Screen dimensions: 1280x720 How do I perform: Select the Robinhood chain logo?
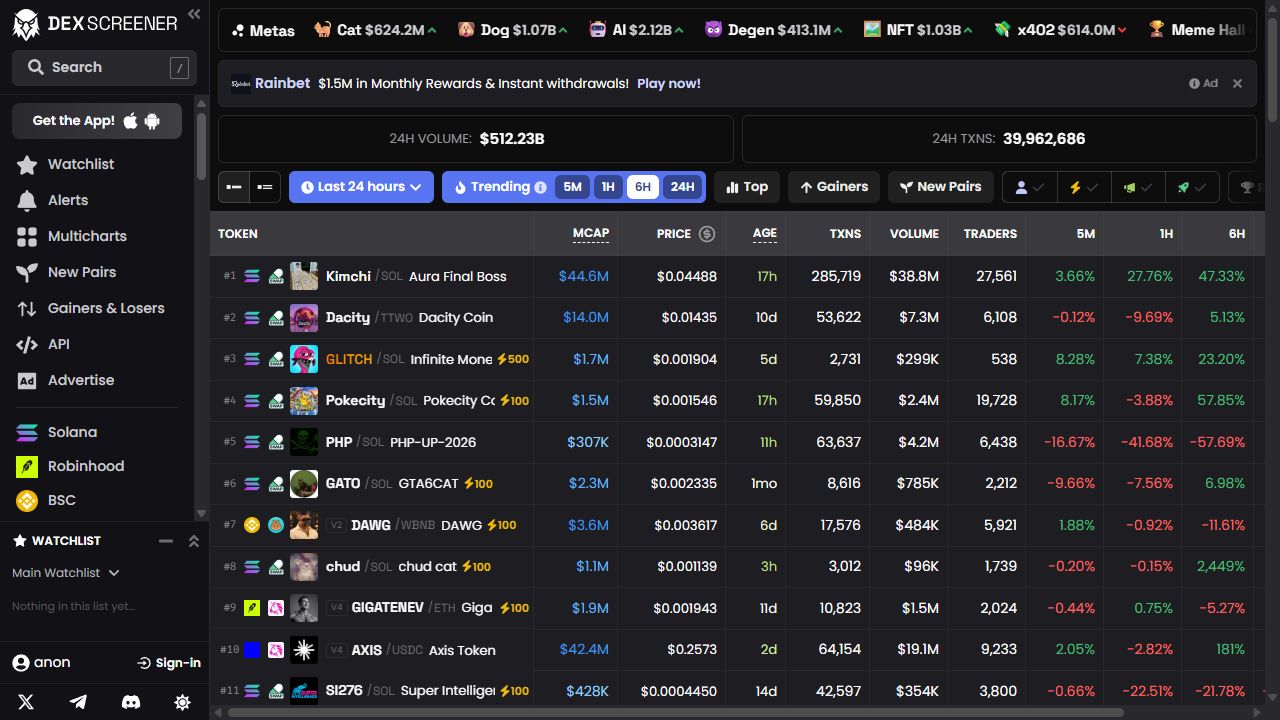point(27,466)
